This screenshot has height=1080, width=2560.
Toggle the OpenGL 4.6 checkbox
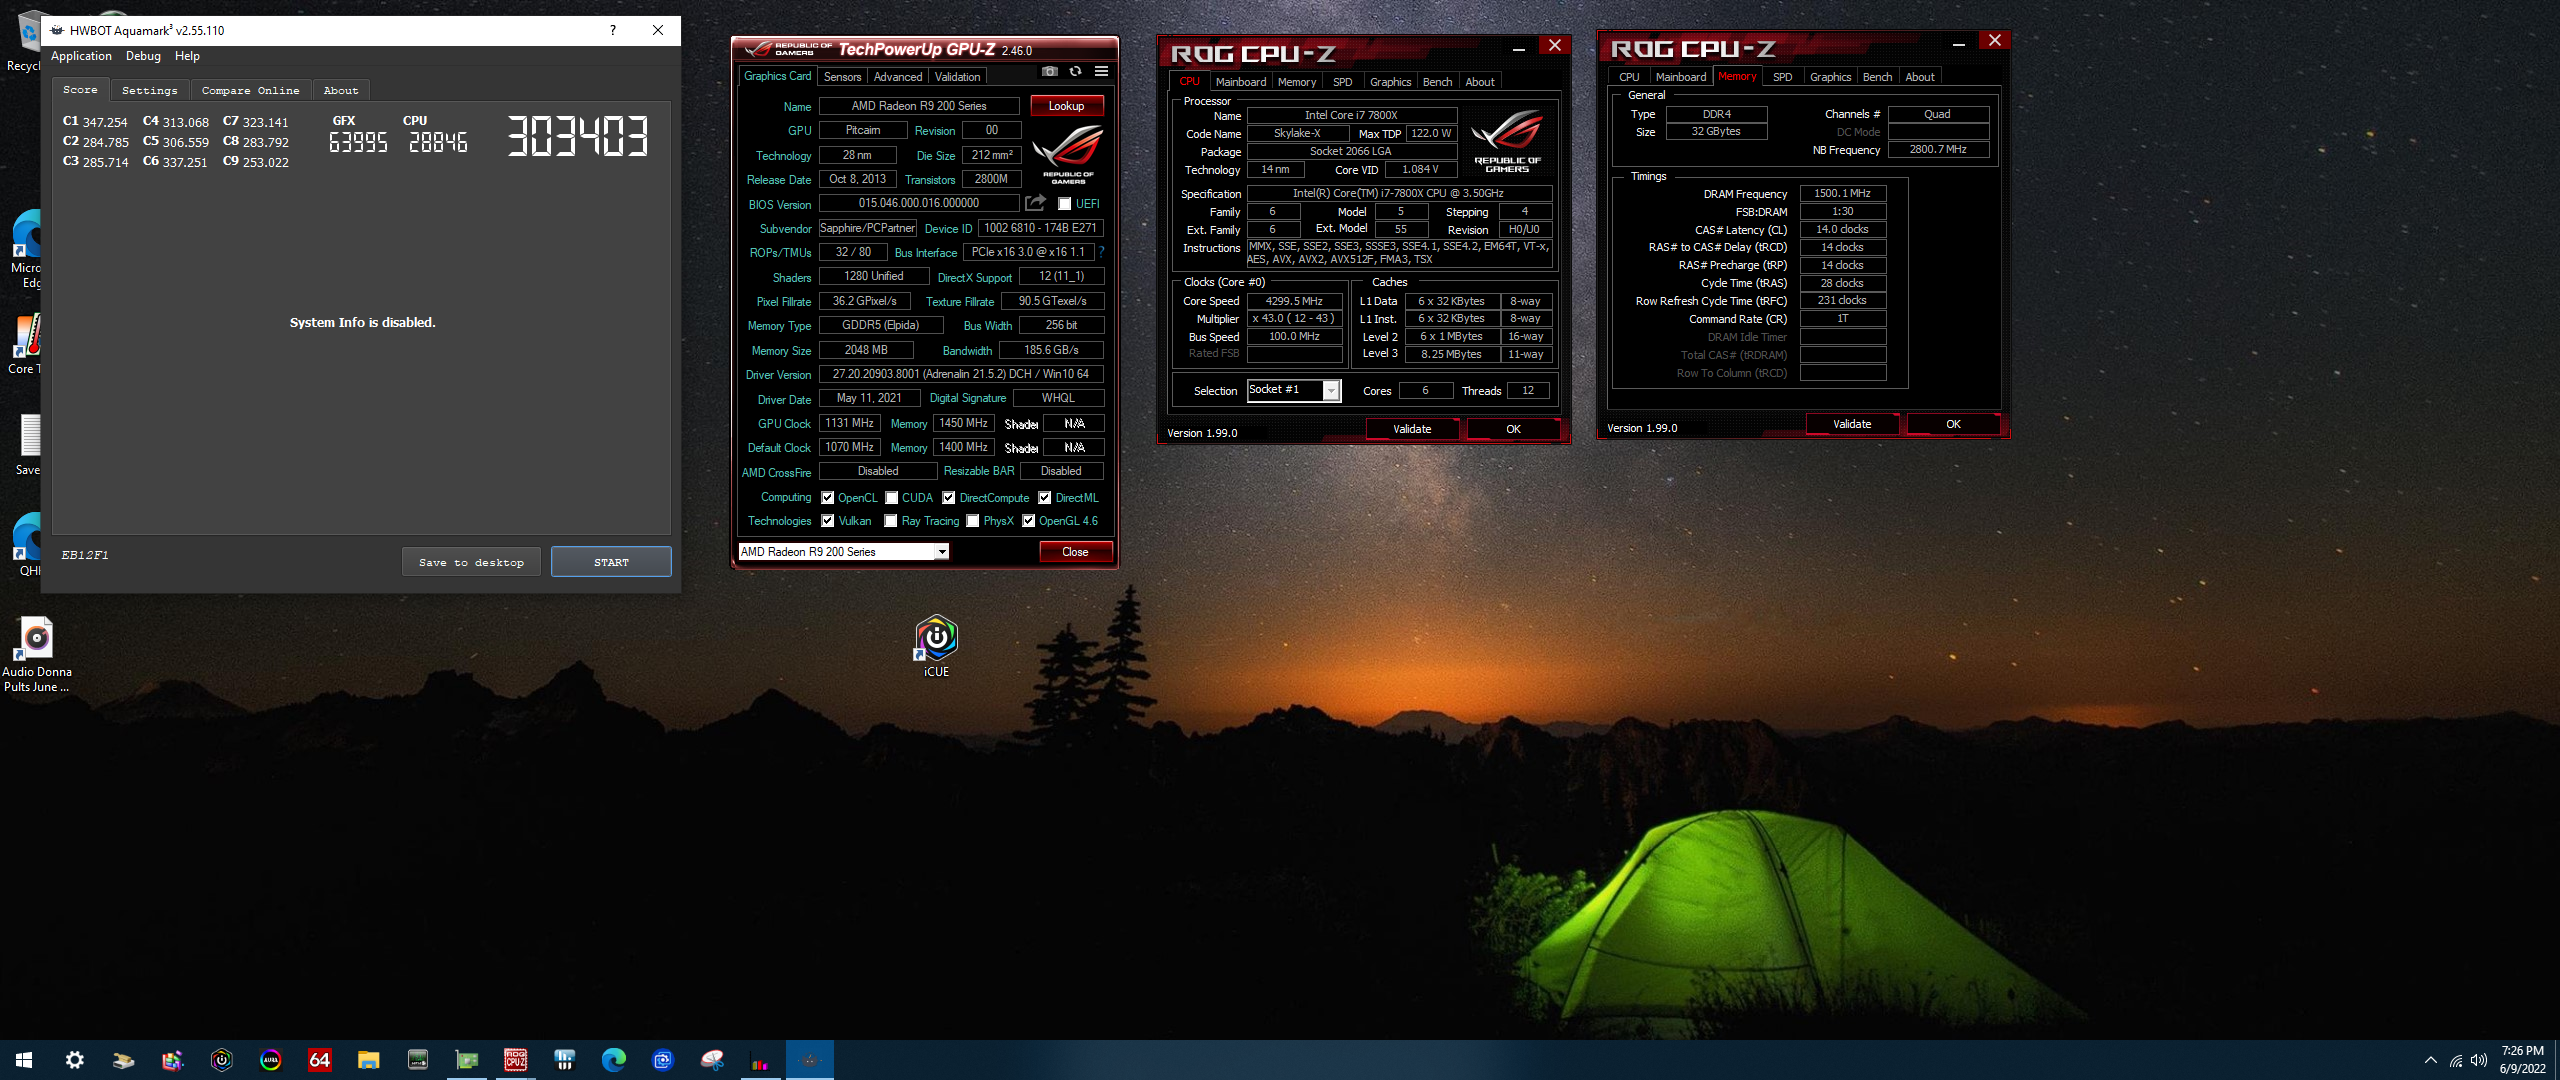coord(1028,521)
